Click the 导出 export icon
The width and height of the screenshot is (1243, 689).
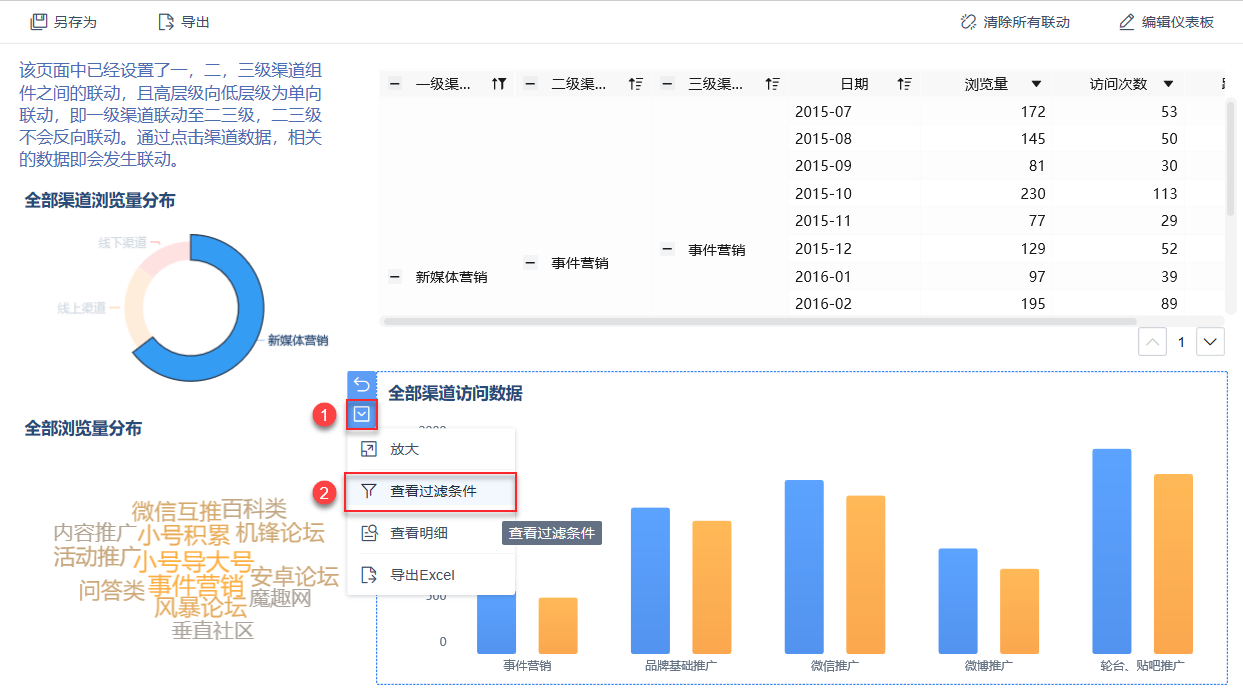166,21
